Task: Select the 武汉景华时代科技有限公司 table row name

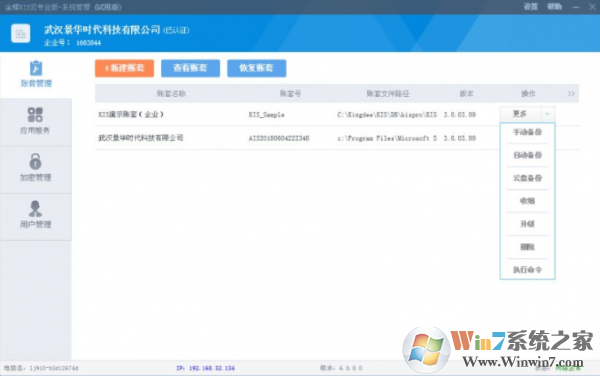Action: (x=141, y=138)
